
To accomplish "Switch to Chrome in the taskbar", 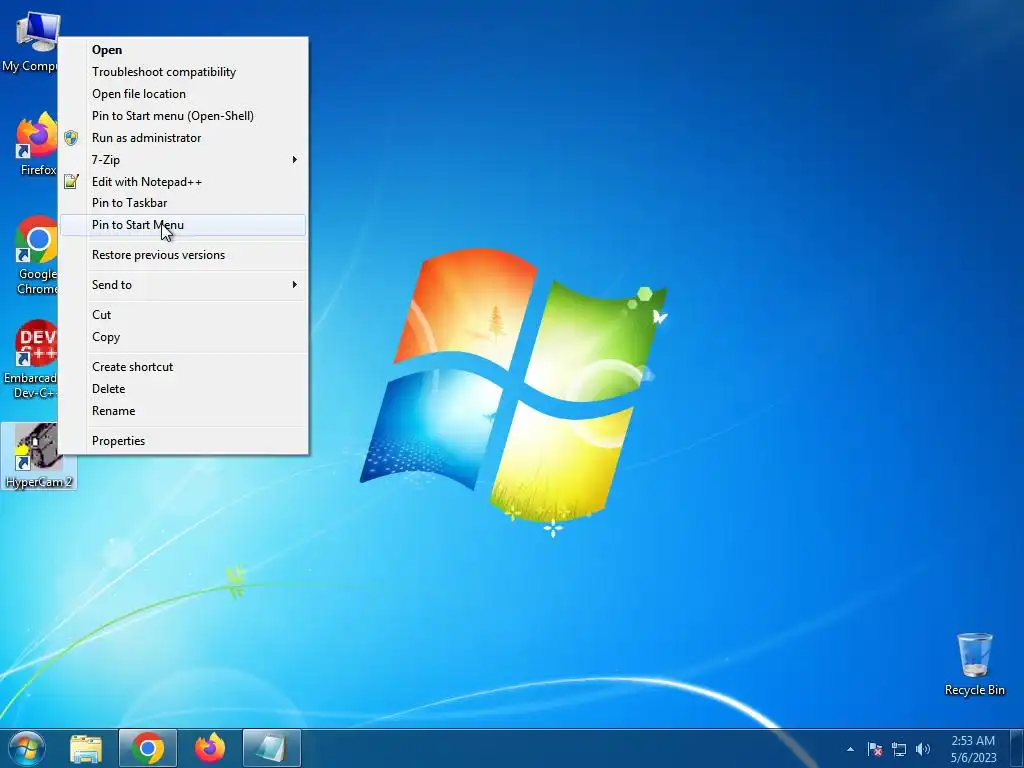I will click(x=148, y=748).
